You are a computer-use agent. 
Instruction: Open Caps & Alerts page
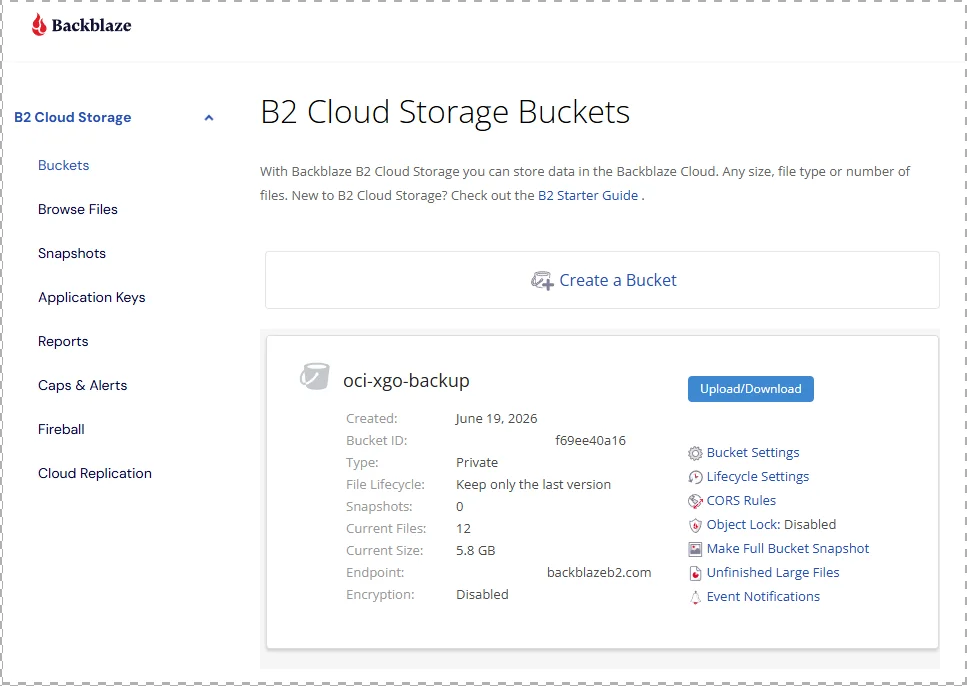pos(83,386)
